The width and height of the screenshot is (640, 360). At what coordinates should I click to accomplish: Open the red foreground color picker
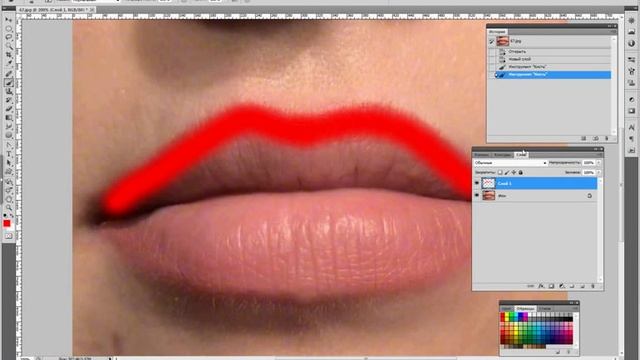click(7, 223)
